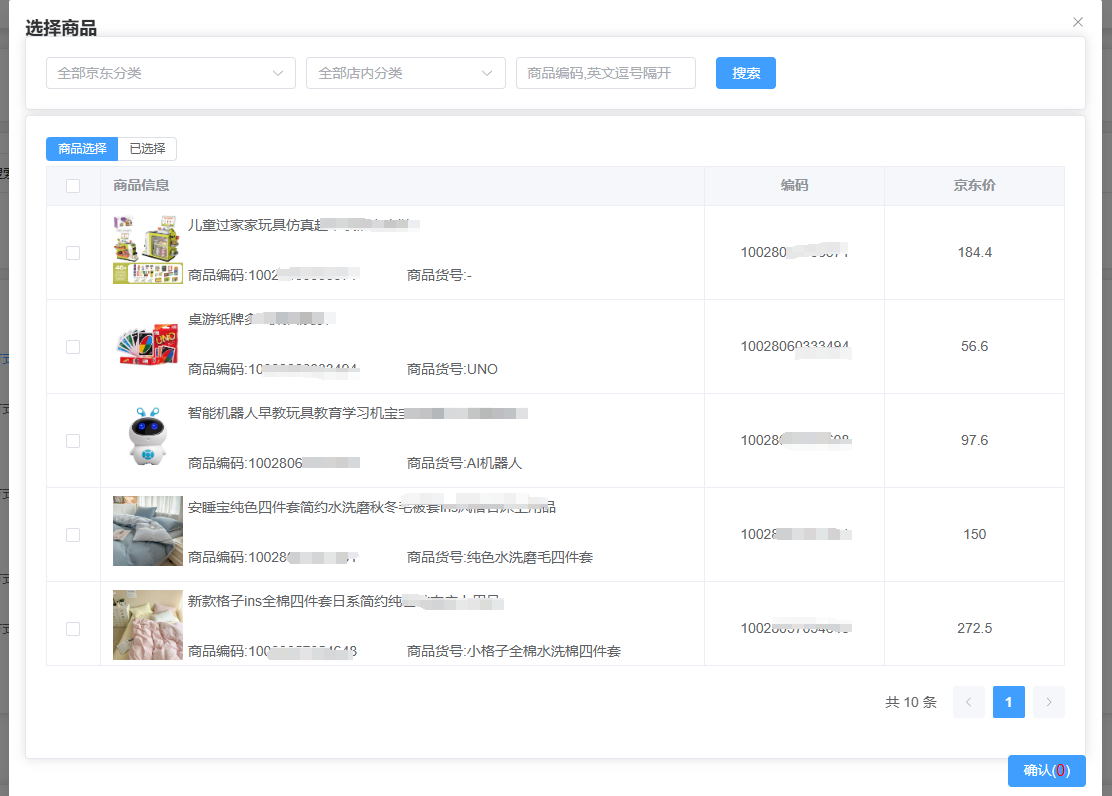The image size is (1112, 796).
Task: Focus the 商品编码 search input field
Action: [x=605, y=73]
